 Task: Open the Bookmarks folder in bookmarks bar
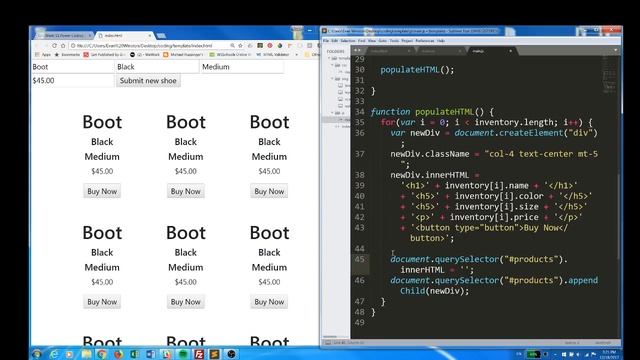(x=68, y=54)
